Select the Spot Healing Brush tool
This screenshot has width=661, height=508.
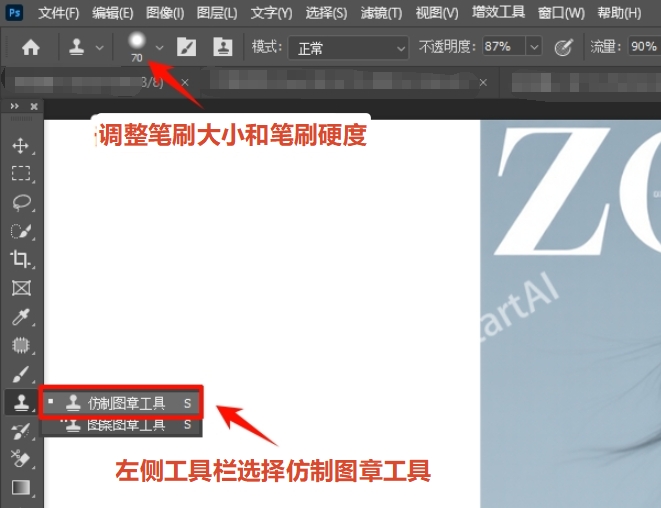pos(21,345)
